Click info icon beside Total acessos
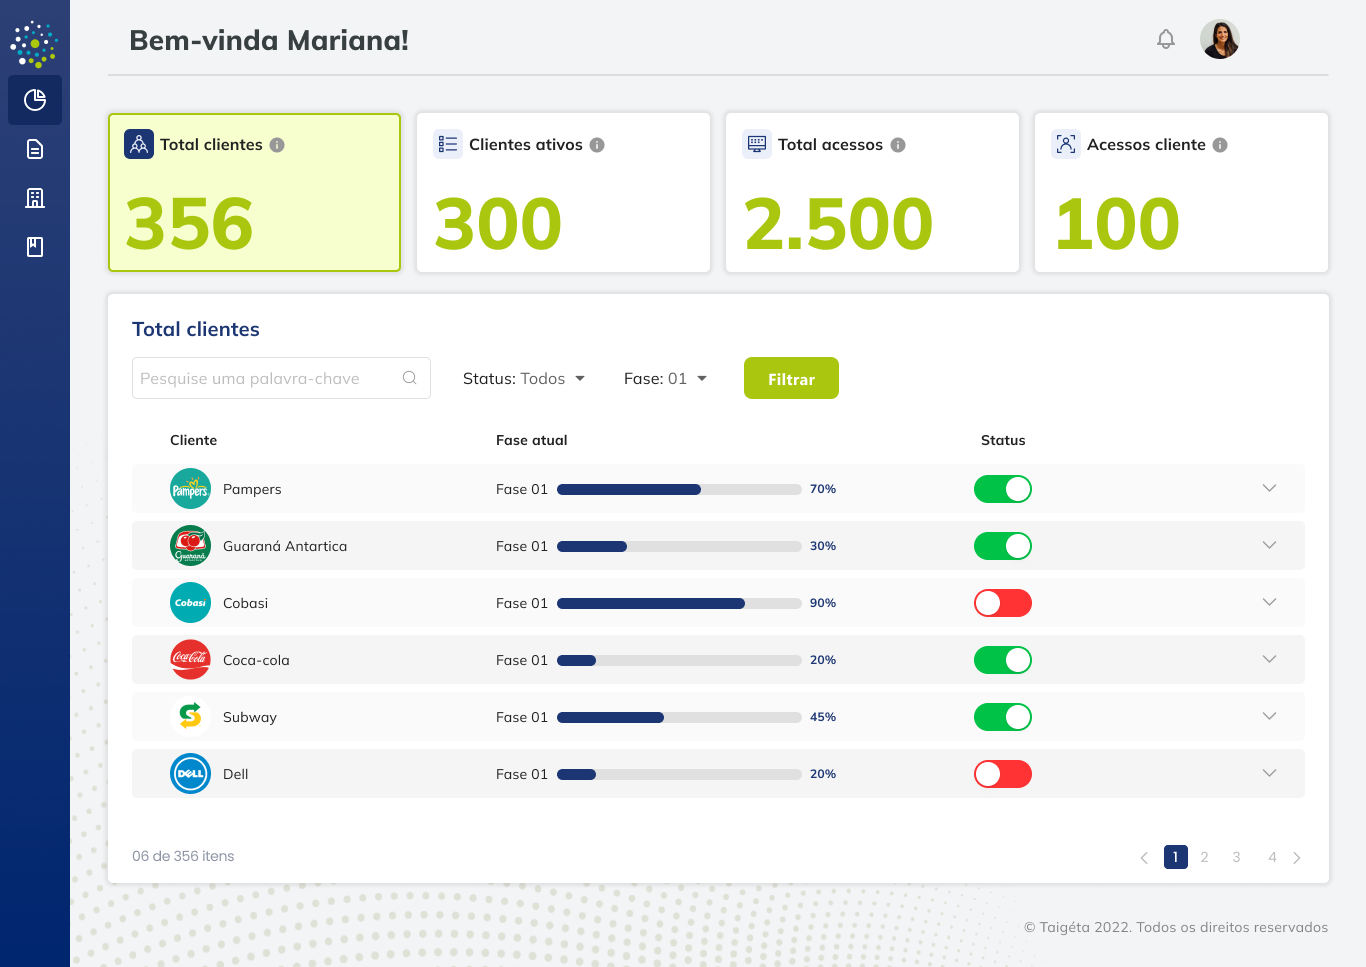Image resolution: width=1366 pixels, height=967 pixels. [x=898, y=145]
